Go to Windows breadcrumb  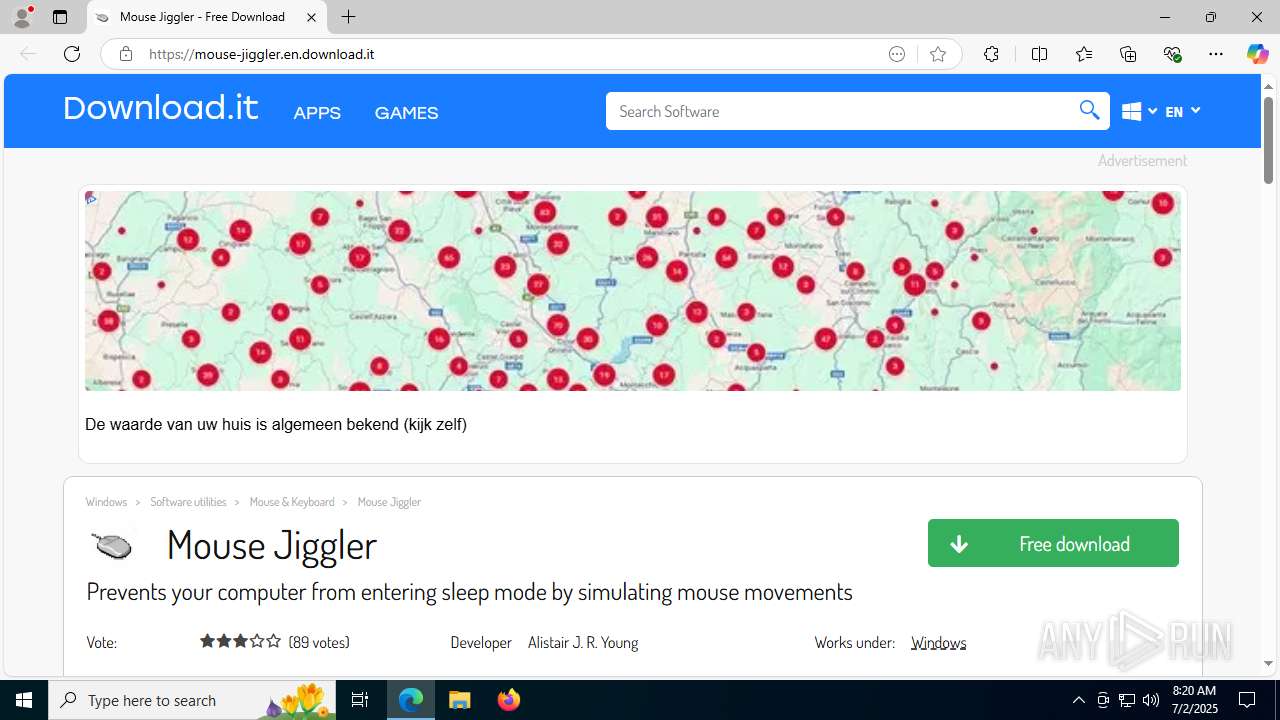[x=106, y=502]
